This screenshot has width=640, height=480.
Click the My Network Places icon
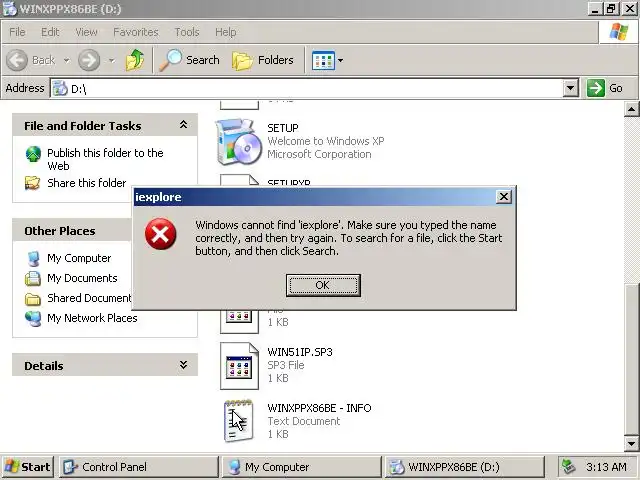click(x=33, y=318)
